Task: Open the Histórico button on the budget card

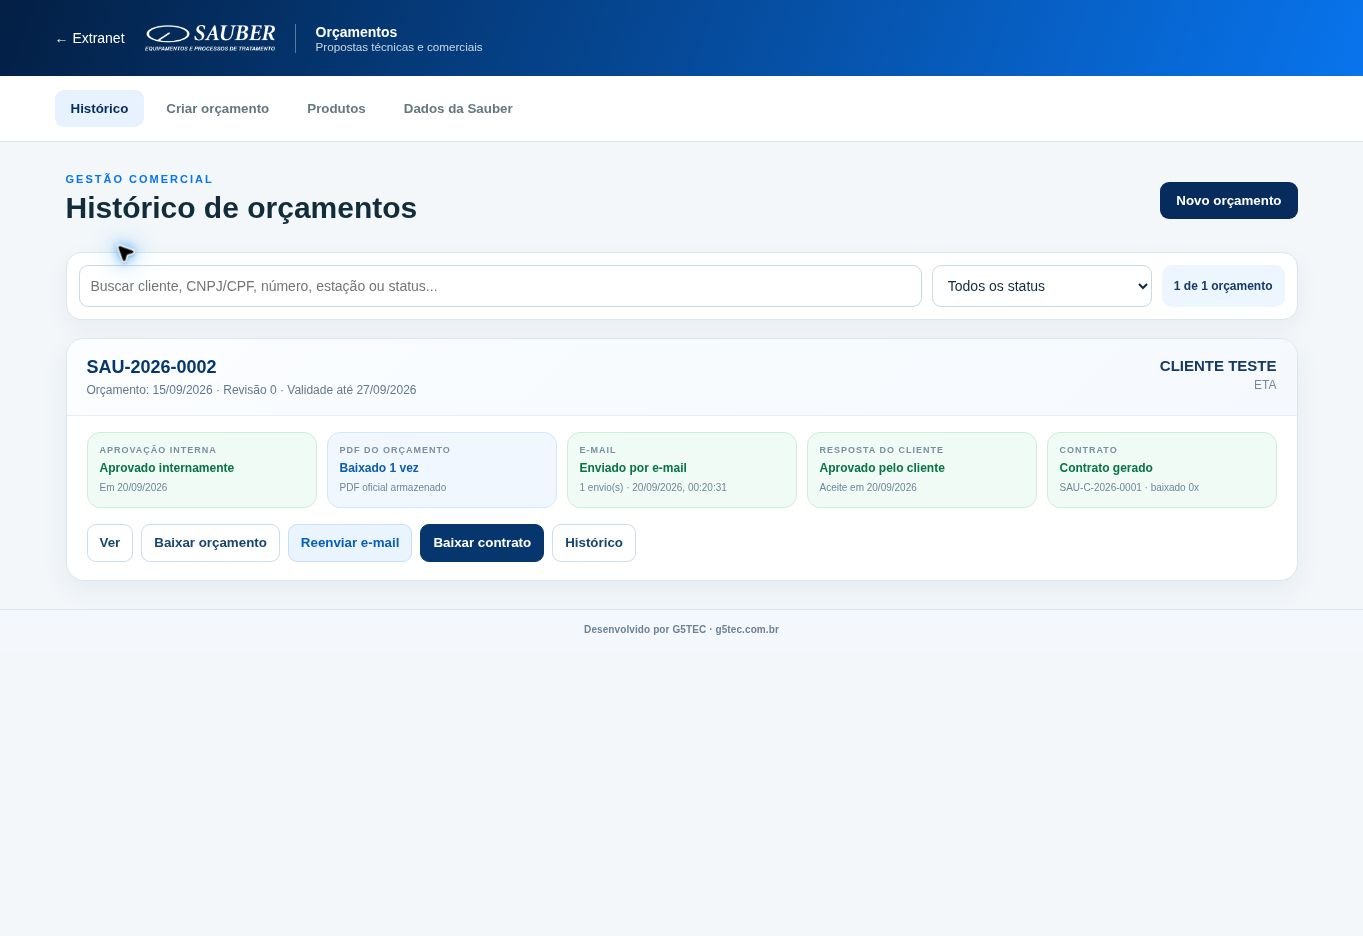Action: [x=594, y=543]
